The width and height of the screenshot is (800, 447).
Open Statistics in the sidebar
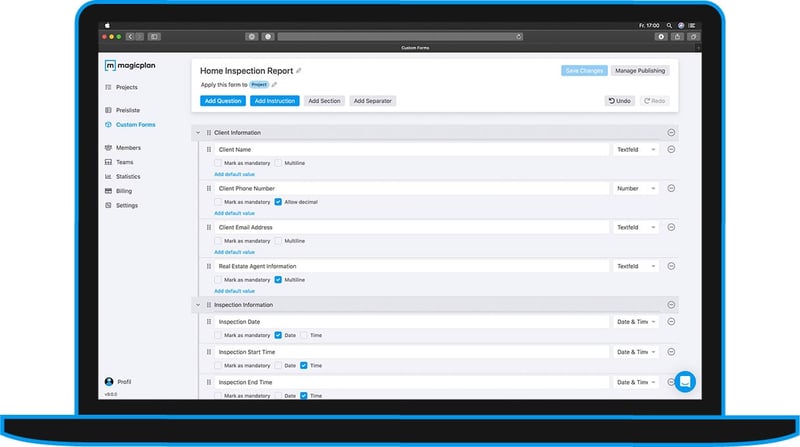(128, 177)
